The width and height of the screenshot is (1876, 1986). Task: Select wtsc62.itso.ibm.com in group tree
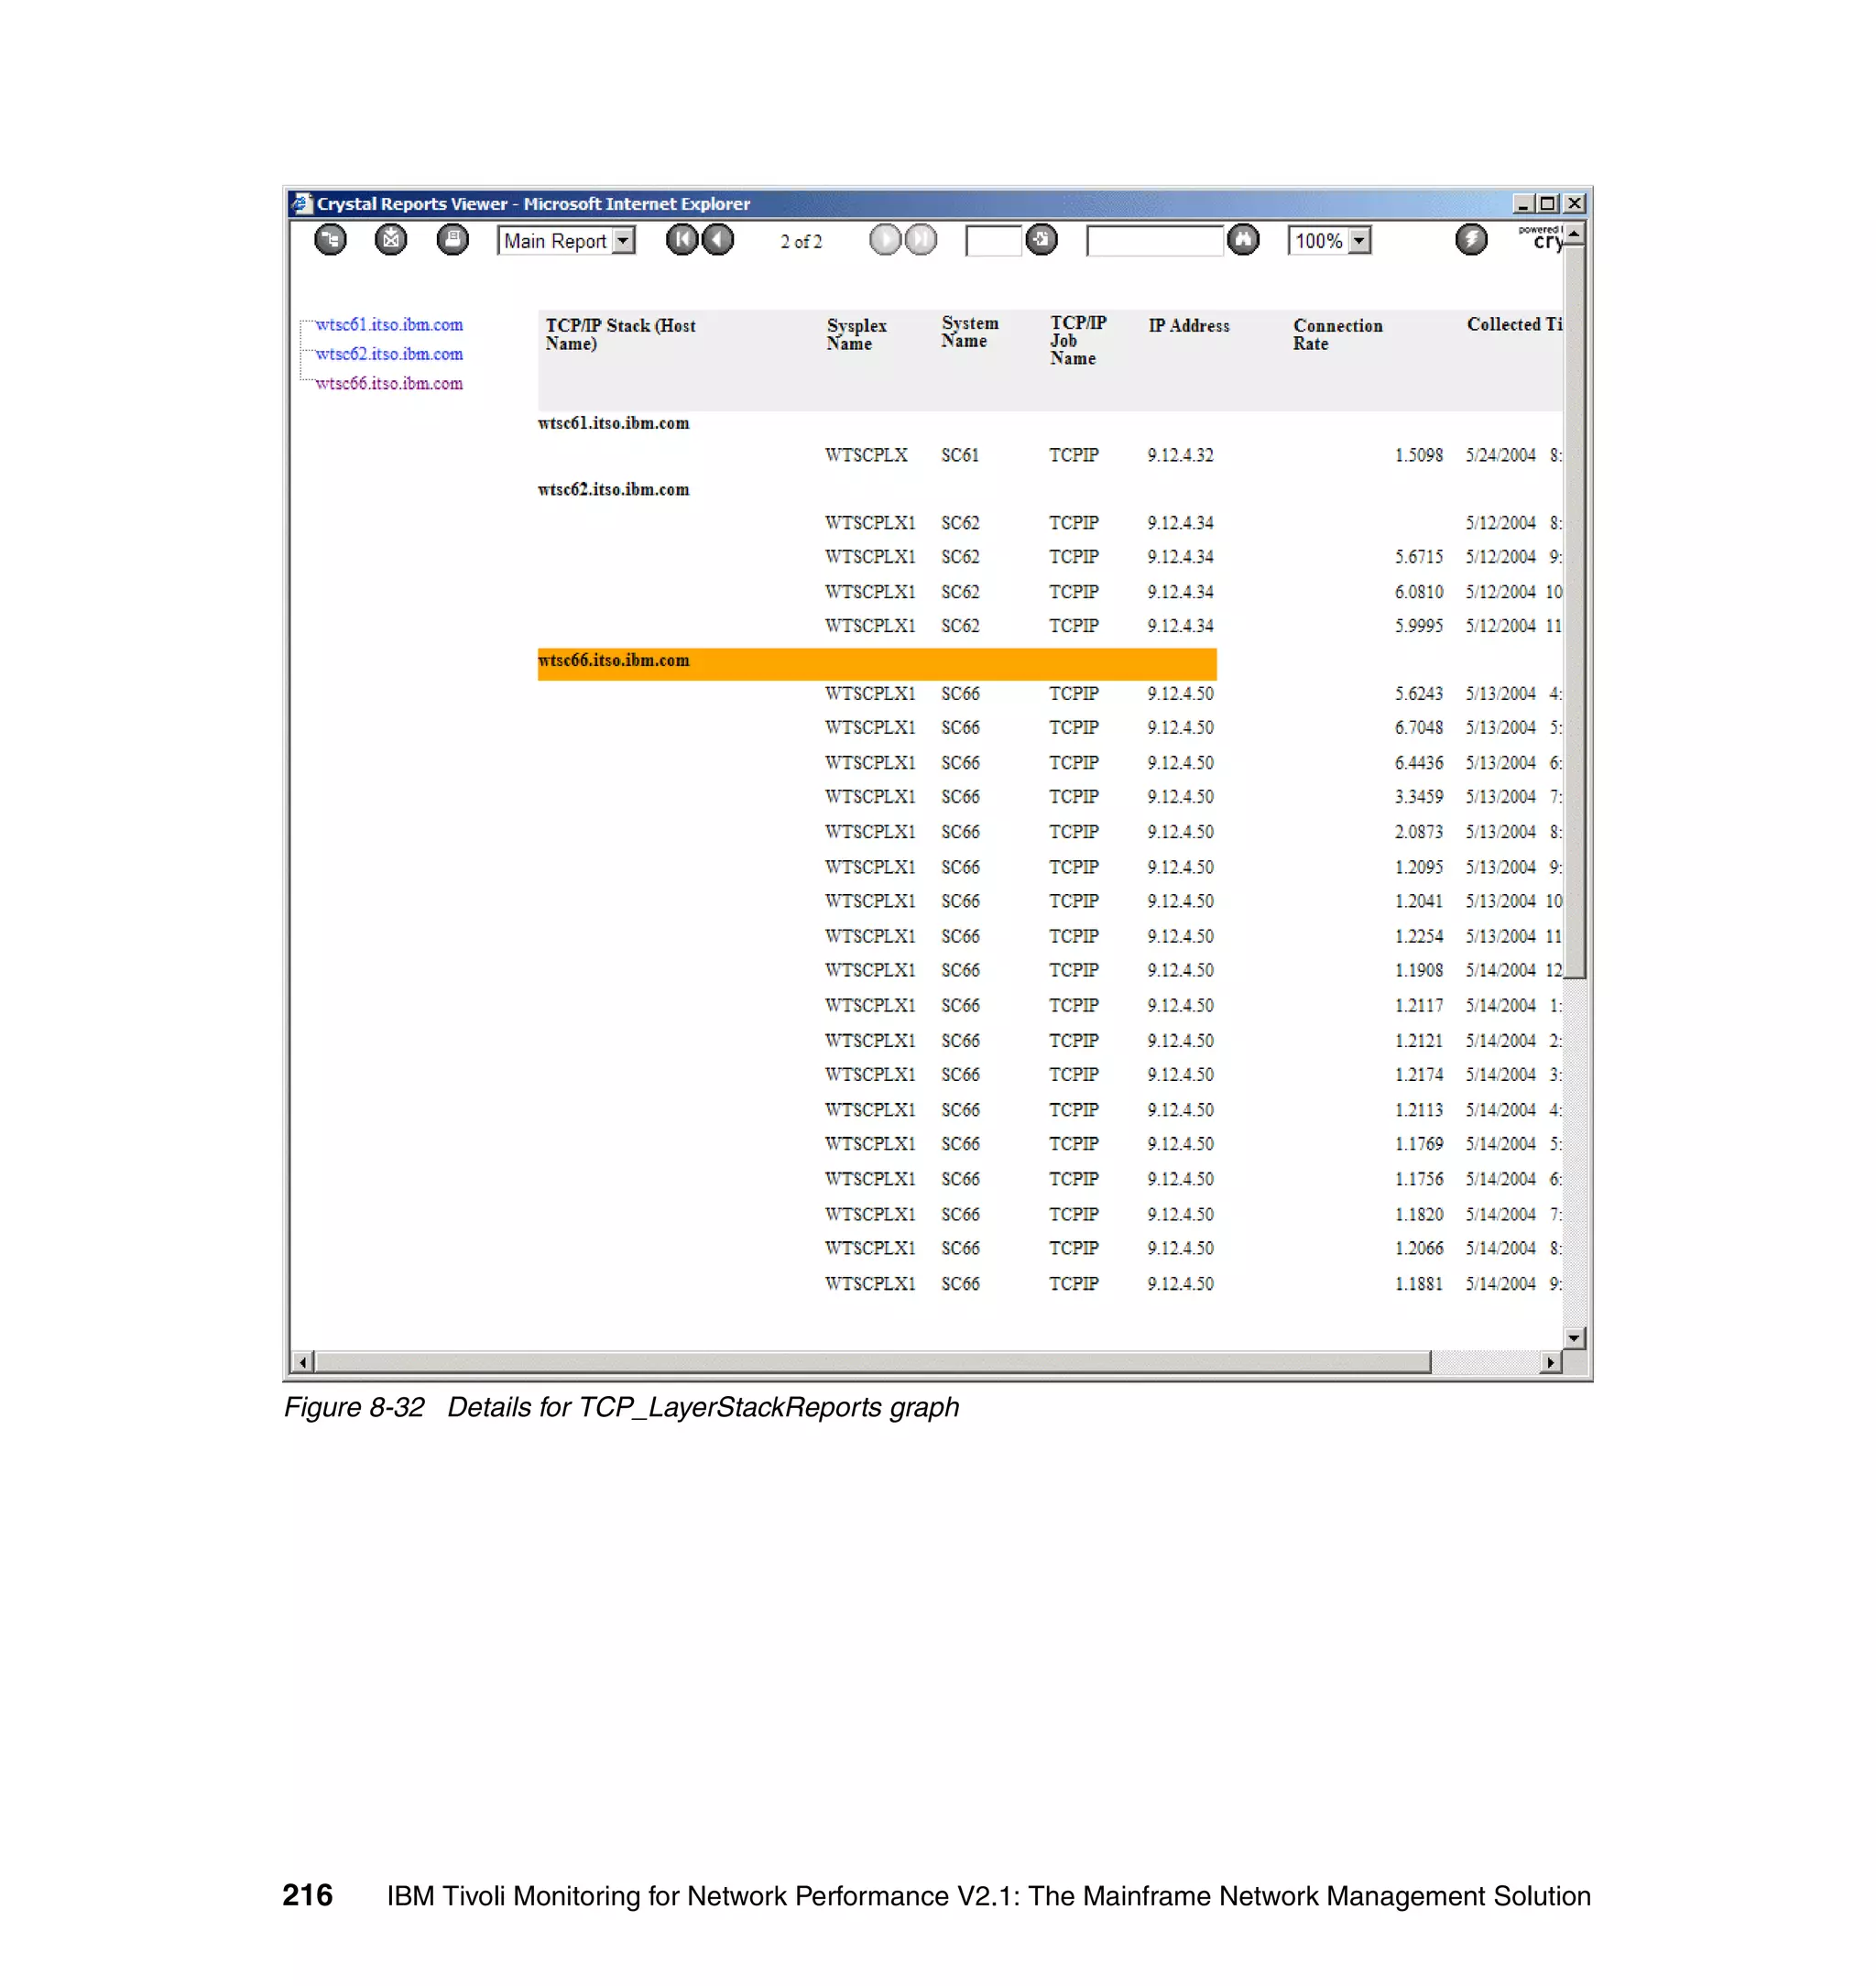click(x=389, y=354)
